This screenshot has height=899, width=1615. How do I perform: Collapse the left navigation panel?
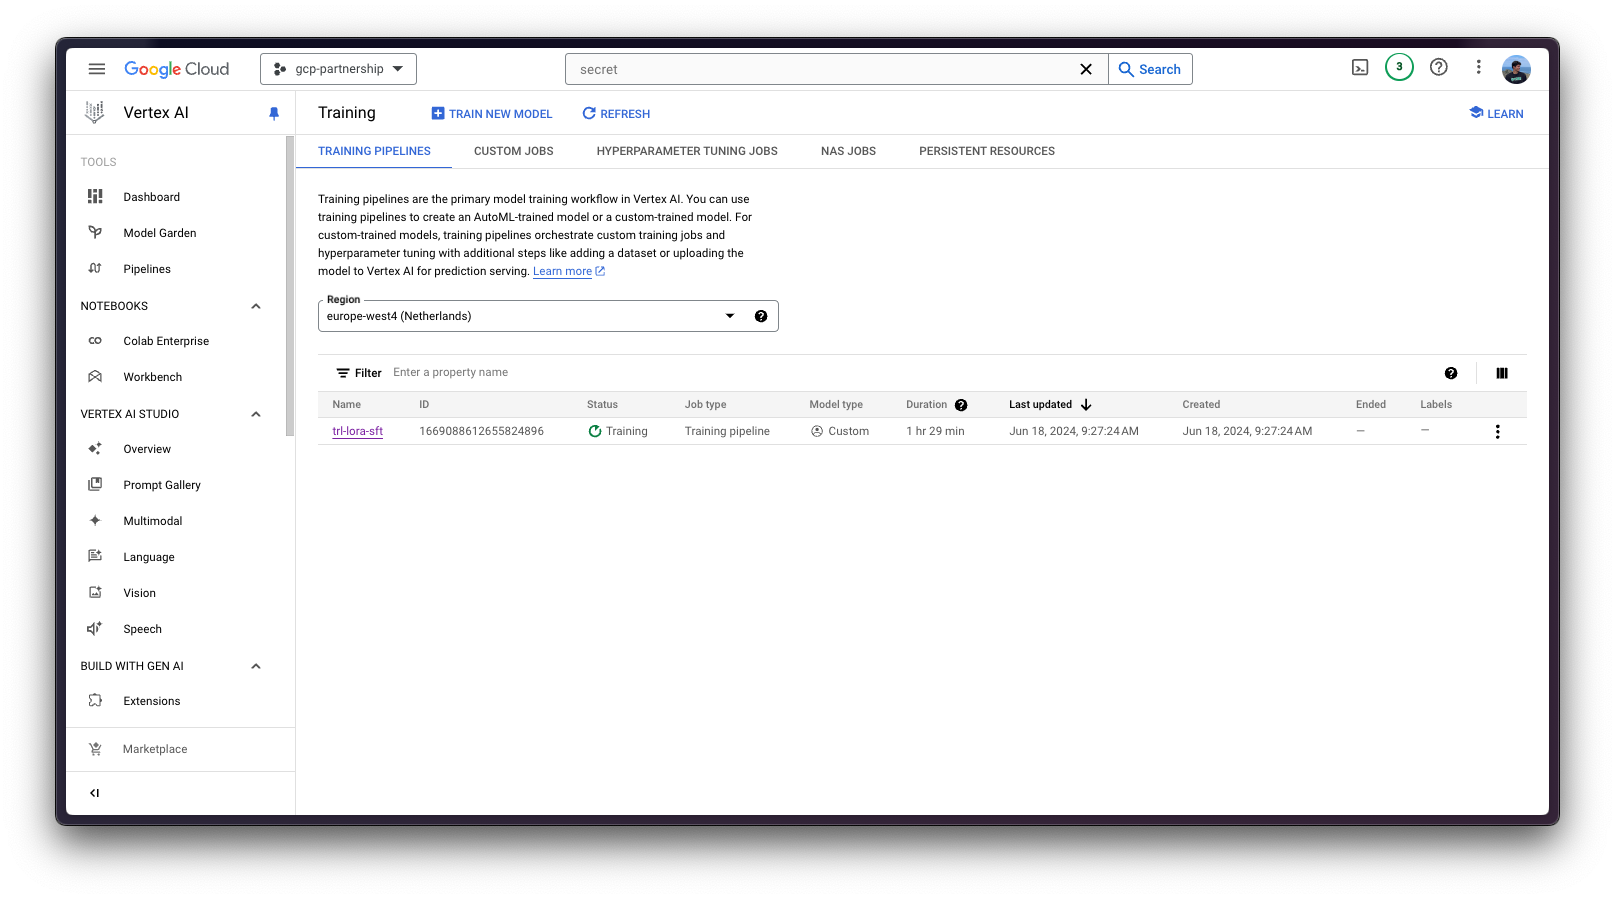point(95,793)
